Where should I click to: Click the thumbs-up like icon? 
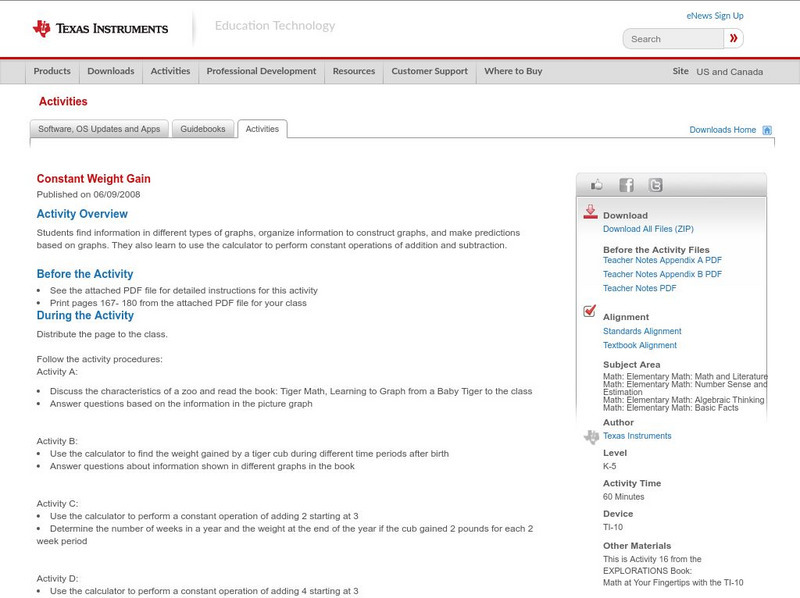point(596,185)
